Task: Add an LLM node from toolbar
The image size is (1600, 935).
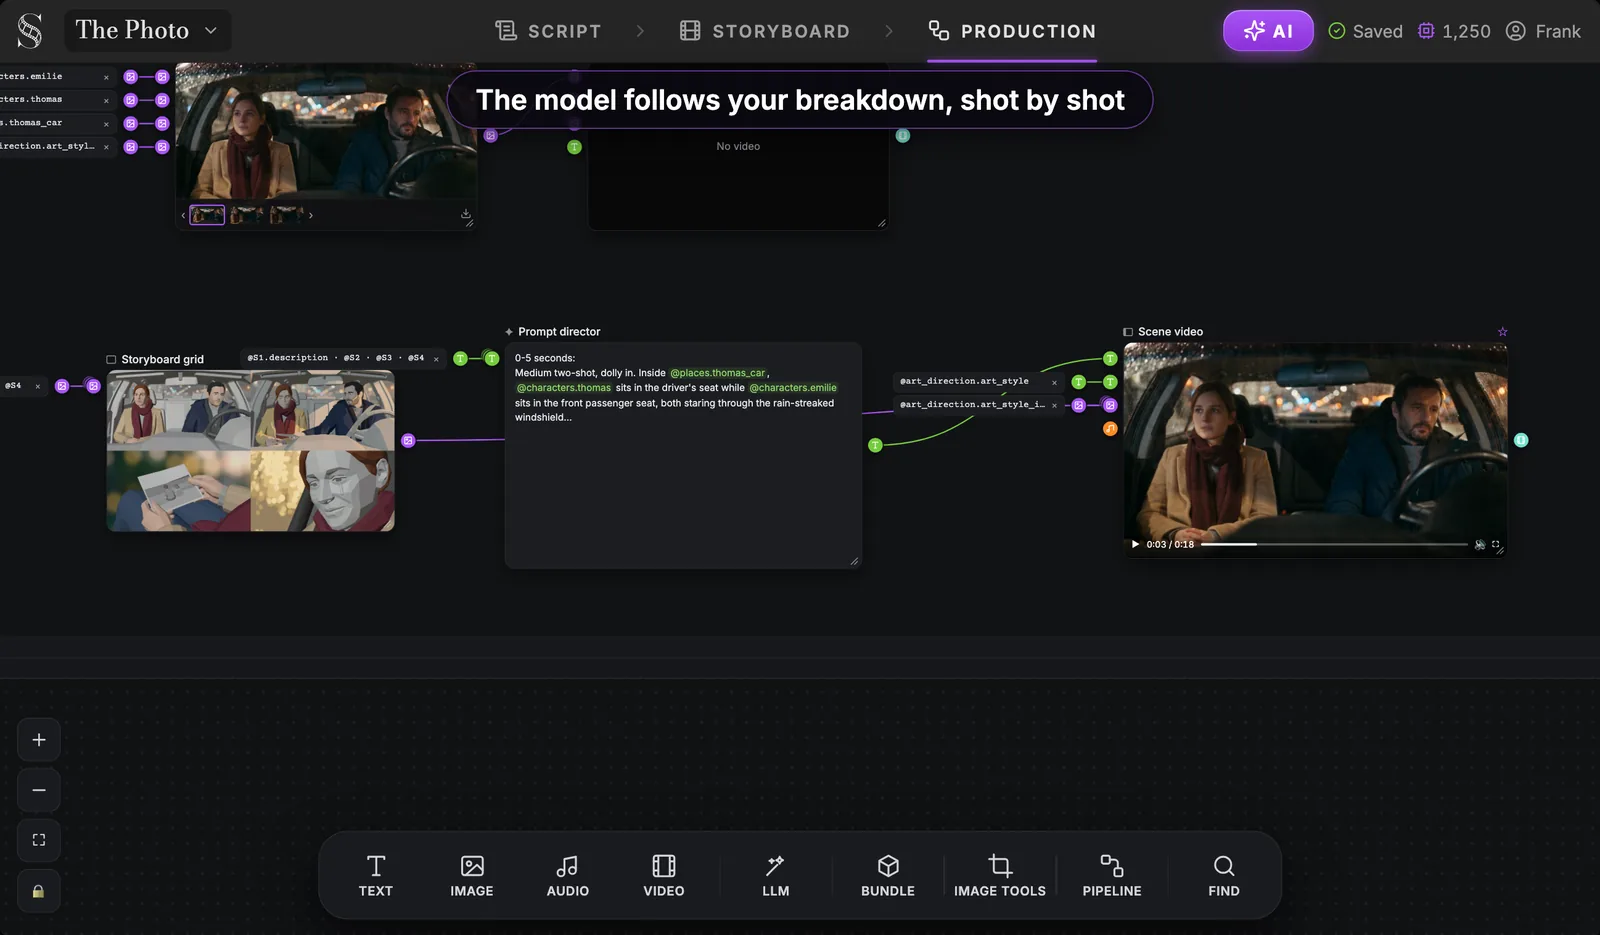Action: click(x=776, y=876)
